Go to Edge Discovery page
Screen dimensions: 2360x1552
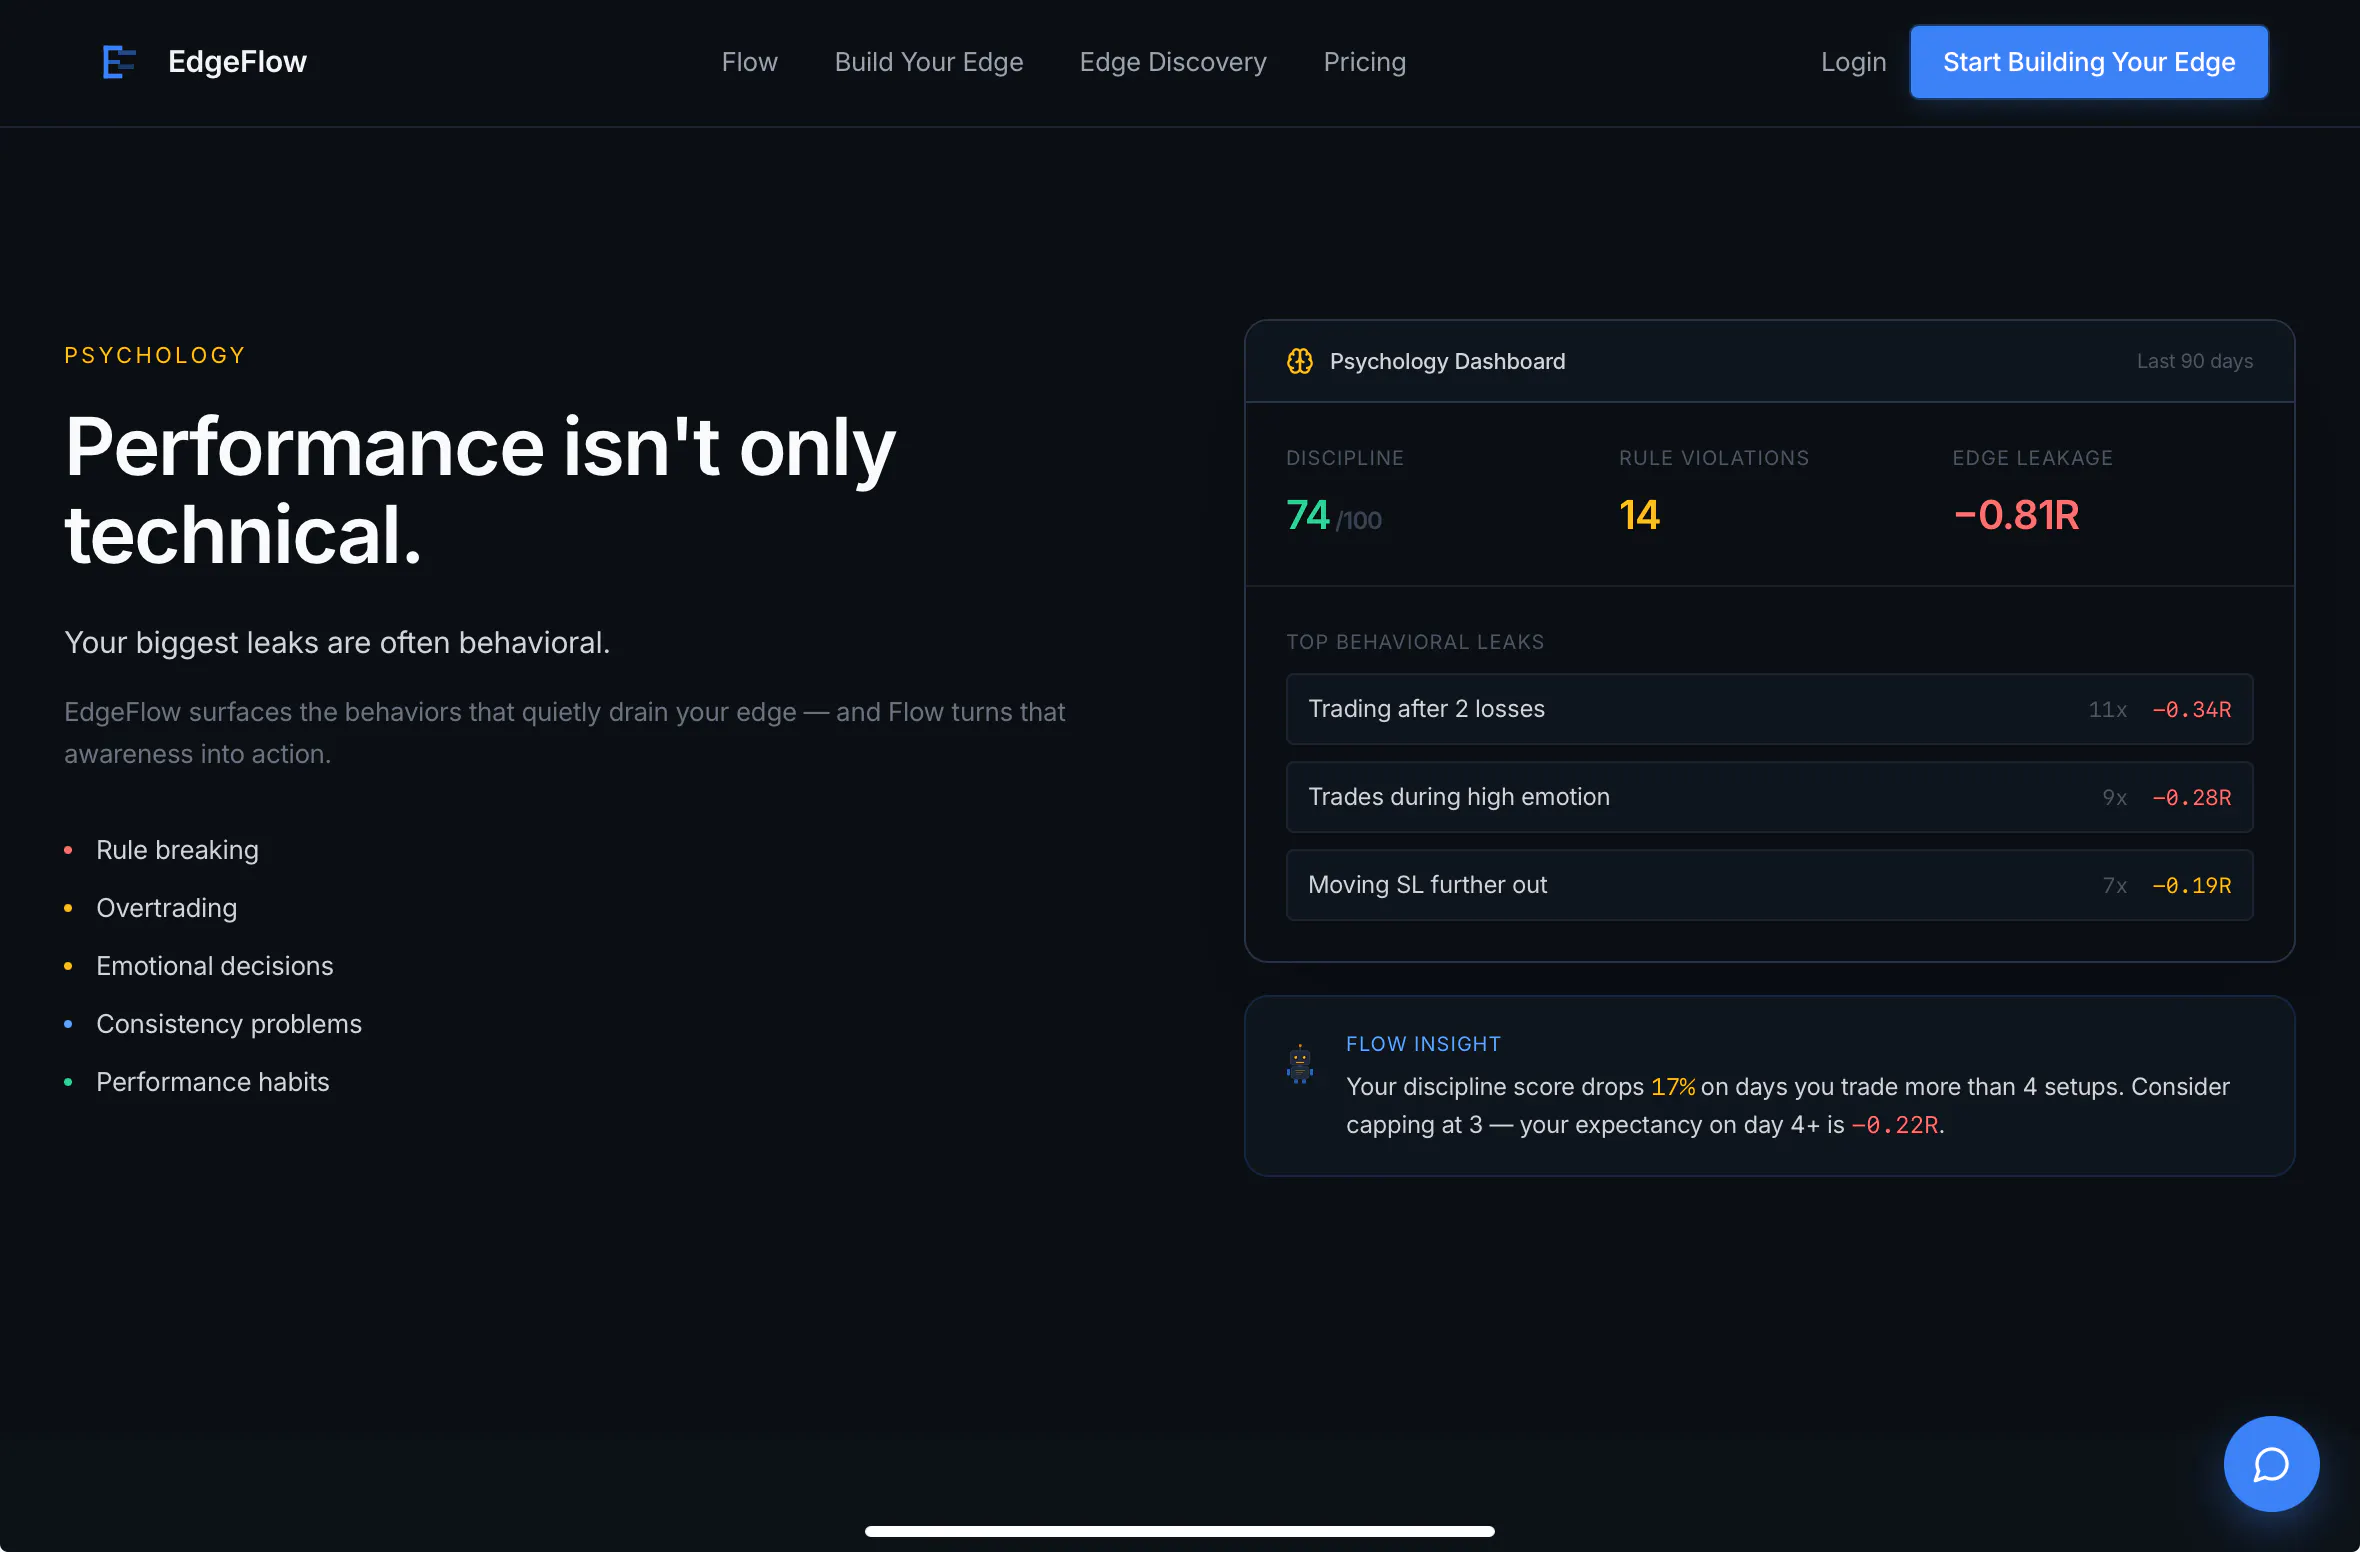tap(1173, 62)
